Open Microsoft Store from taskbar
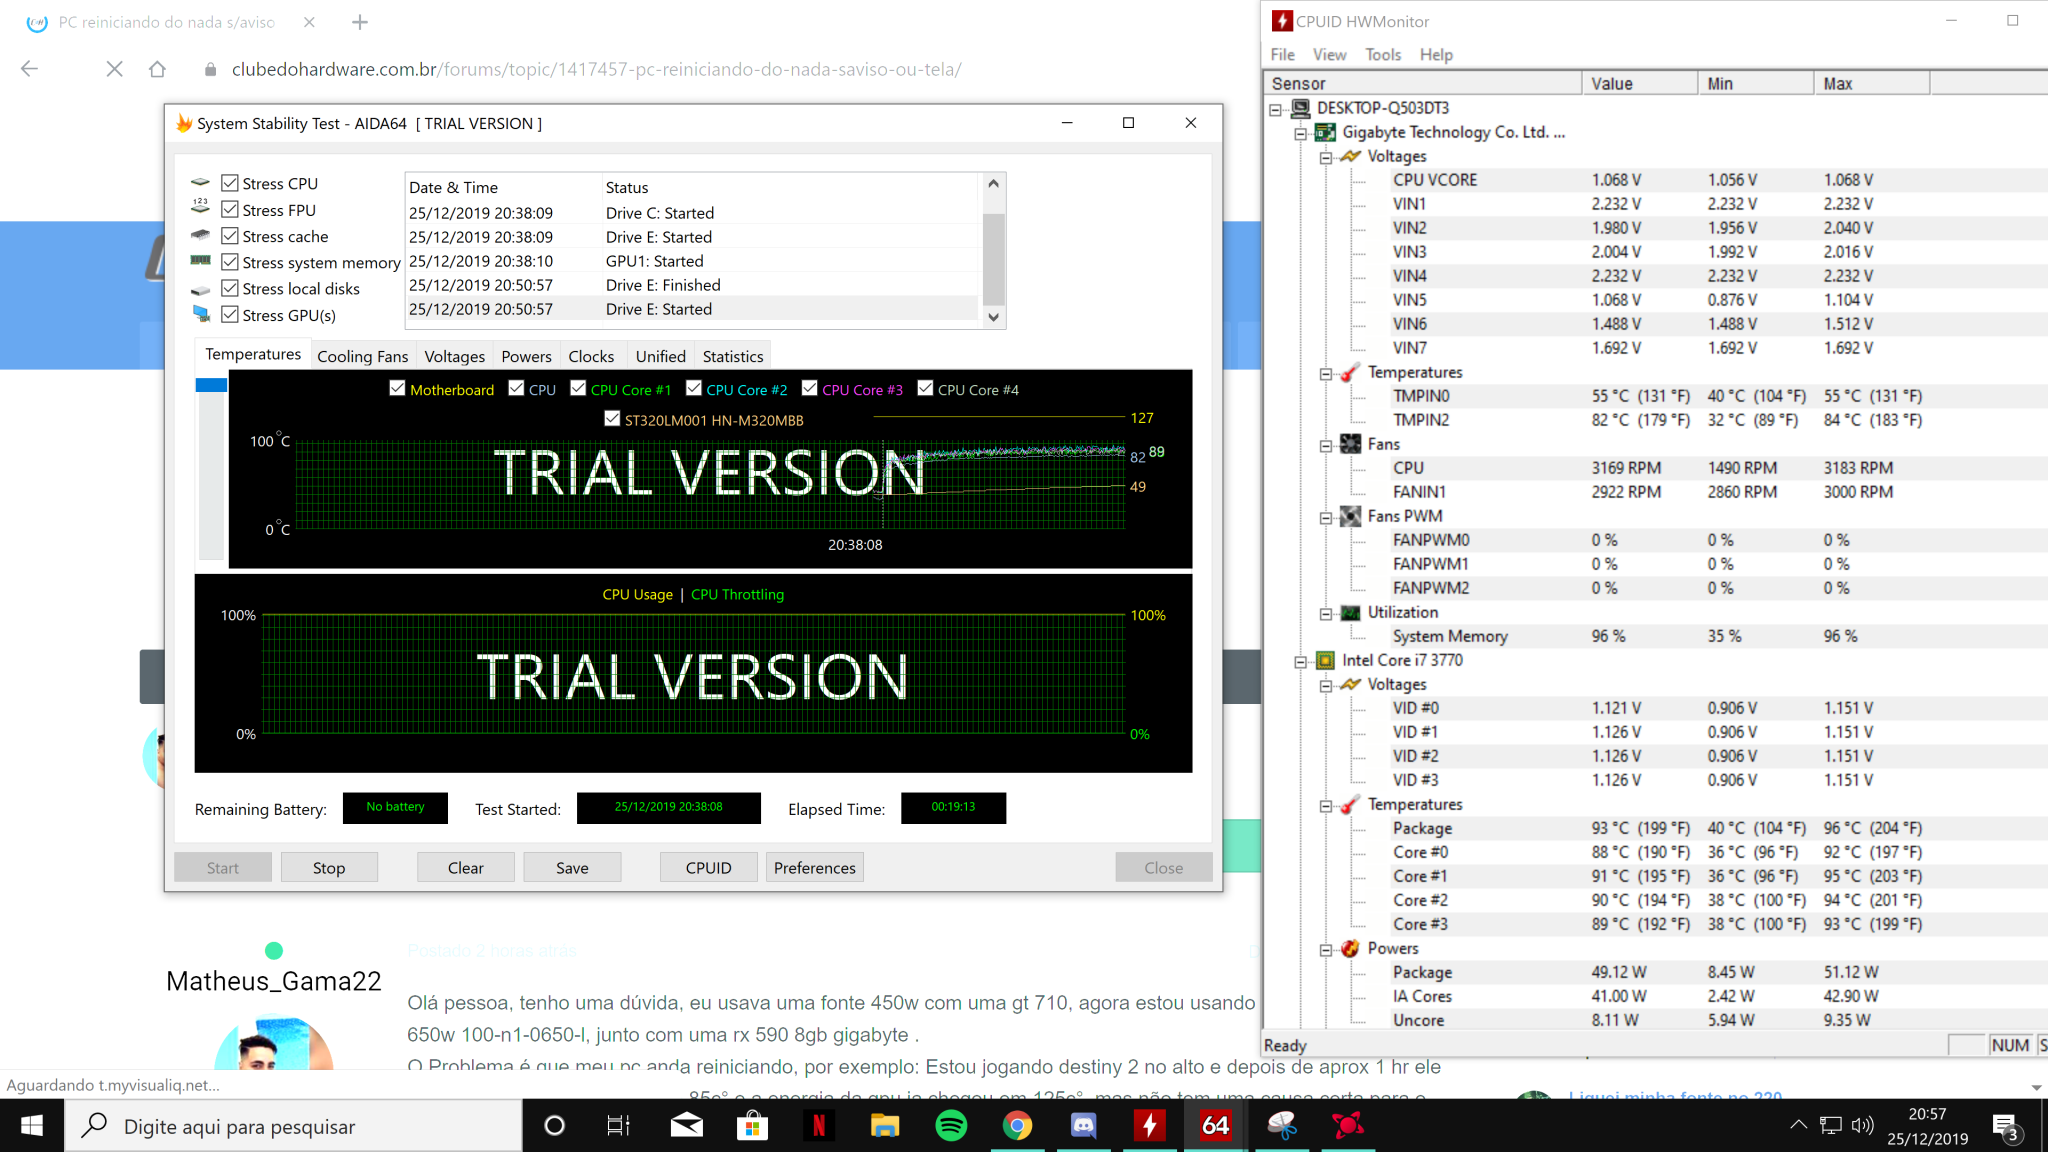 [752, 1126]
